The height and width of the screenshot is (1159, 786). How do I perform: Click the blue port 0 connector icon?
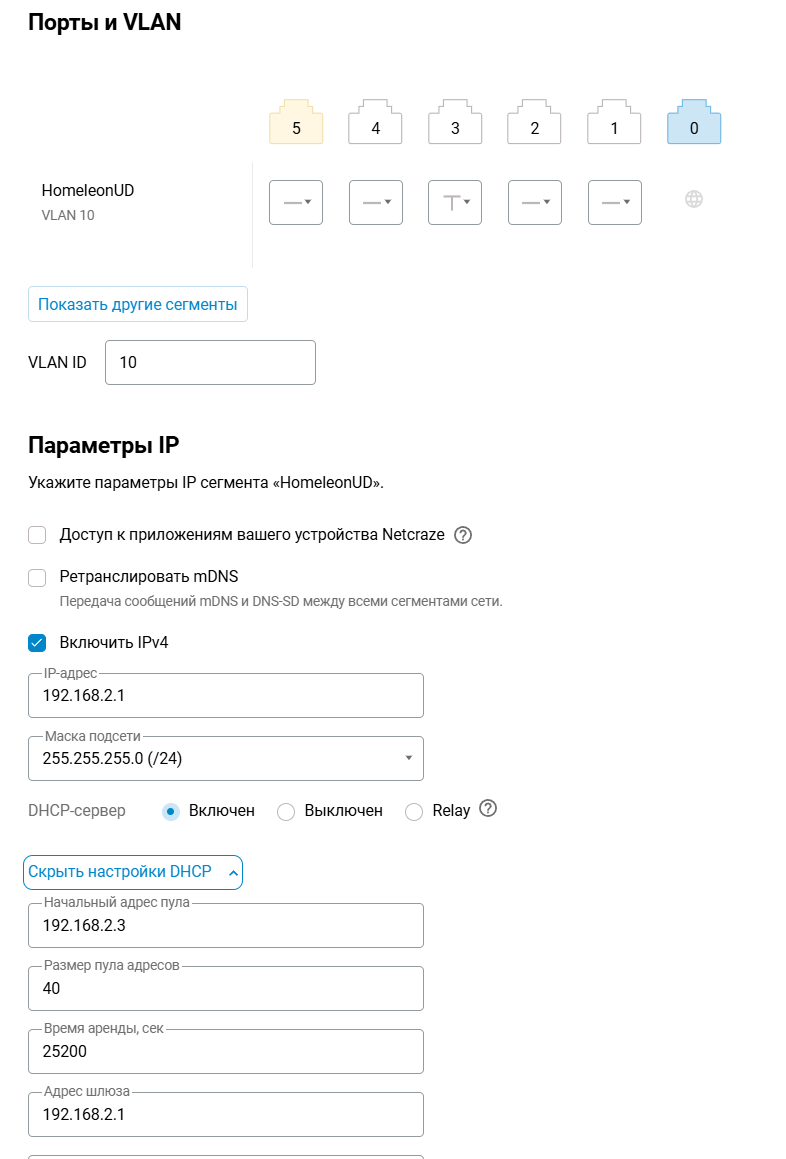coord(694,123)
